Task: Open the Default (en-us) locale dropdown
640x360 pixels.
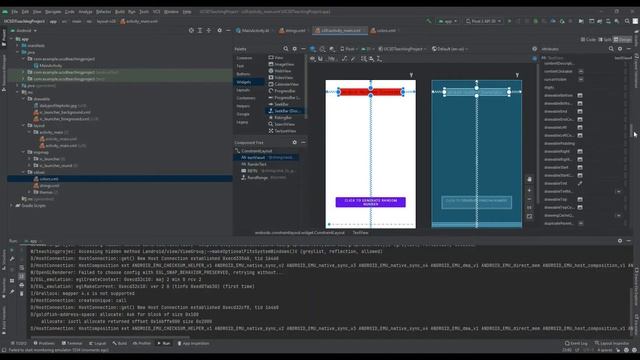Action: (450, 49)
